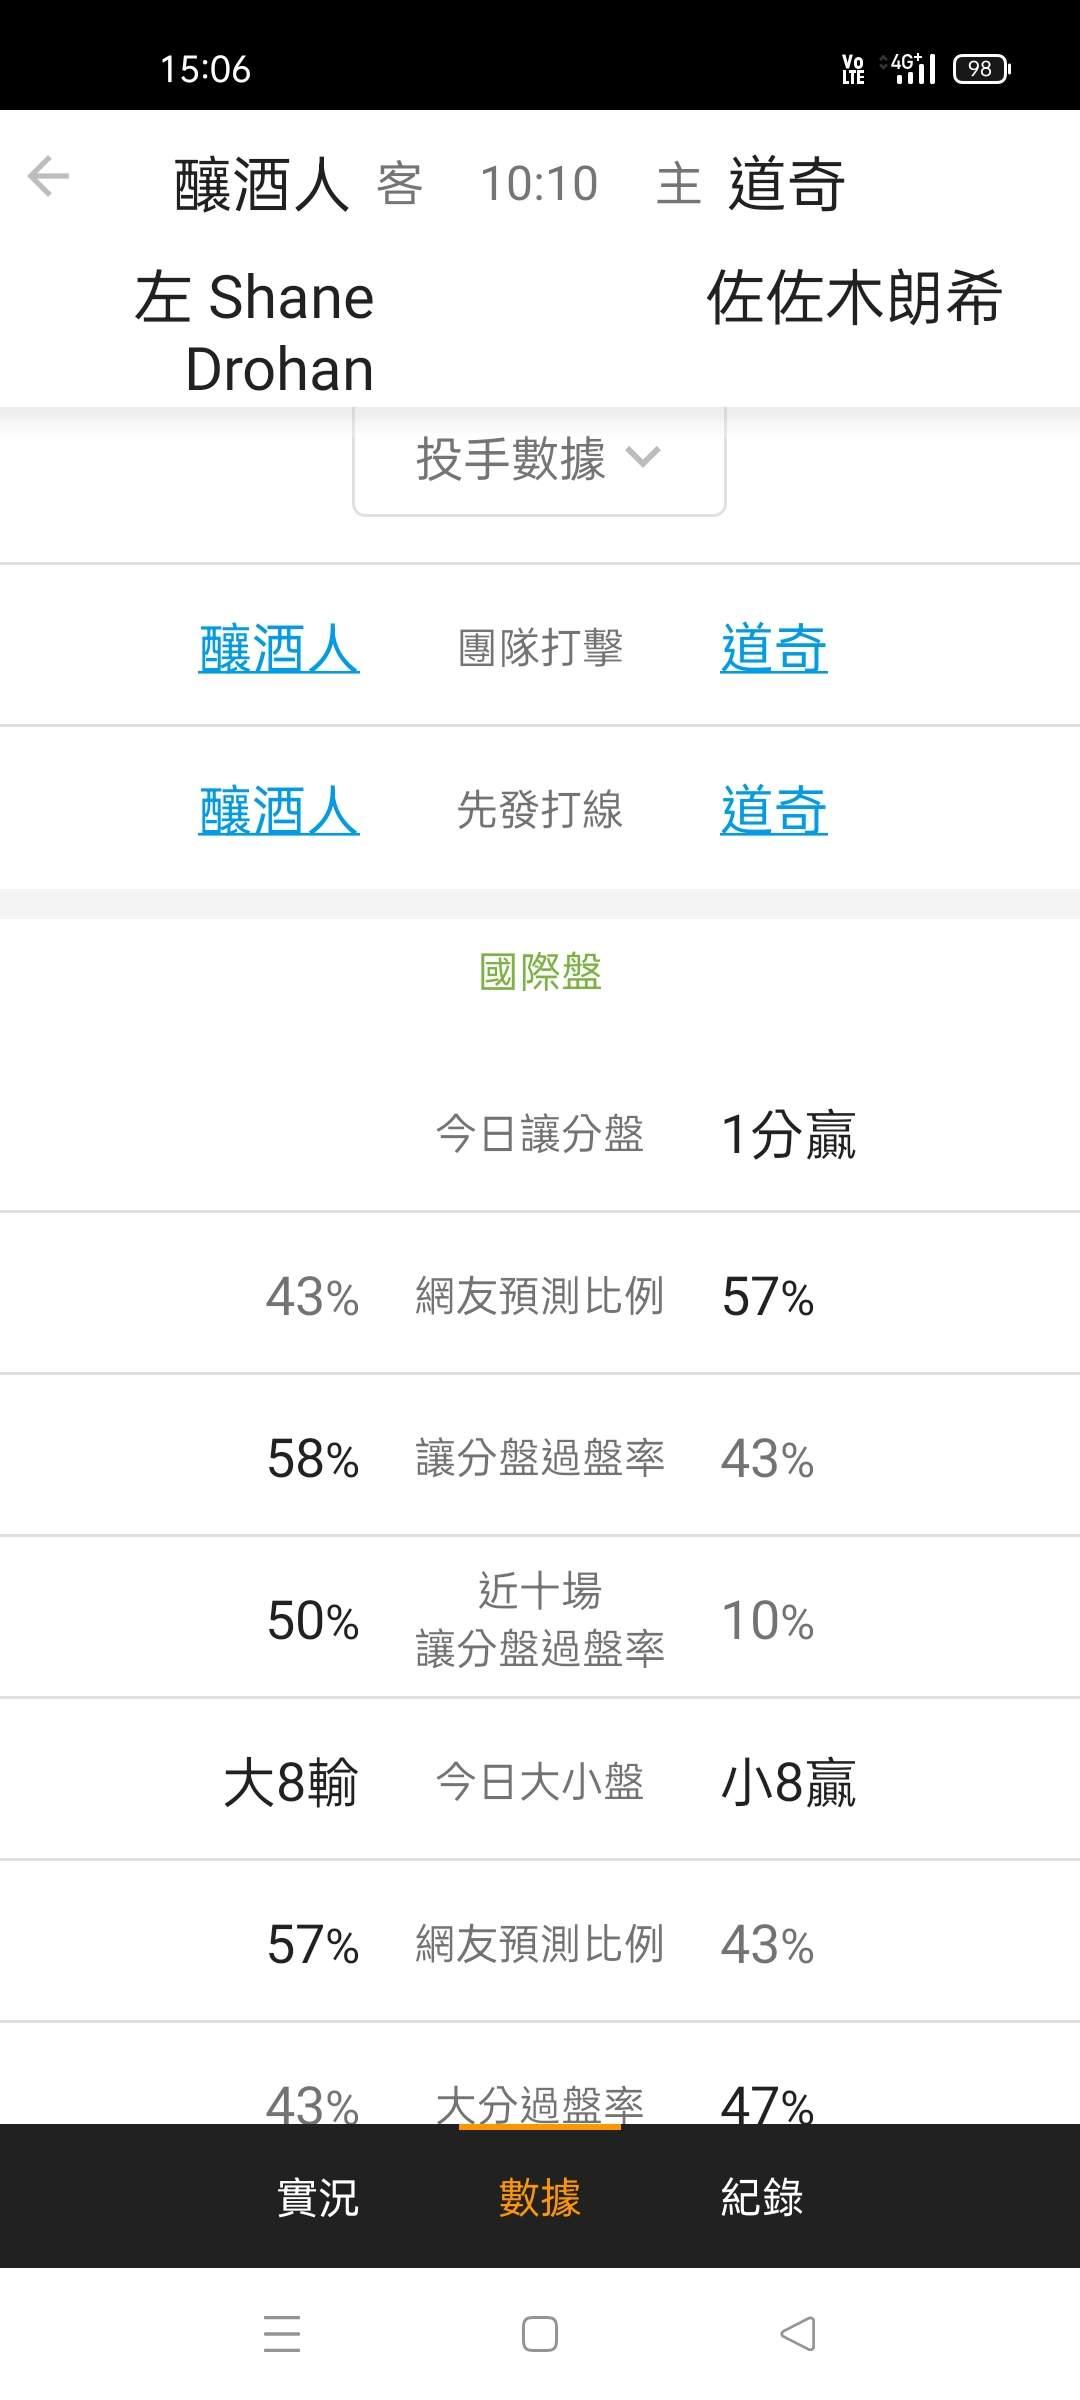Switch to the 實況 tab

tap(317, 2197)
